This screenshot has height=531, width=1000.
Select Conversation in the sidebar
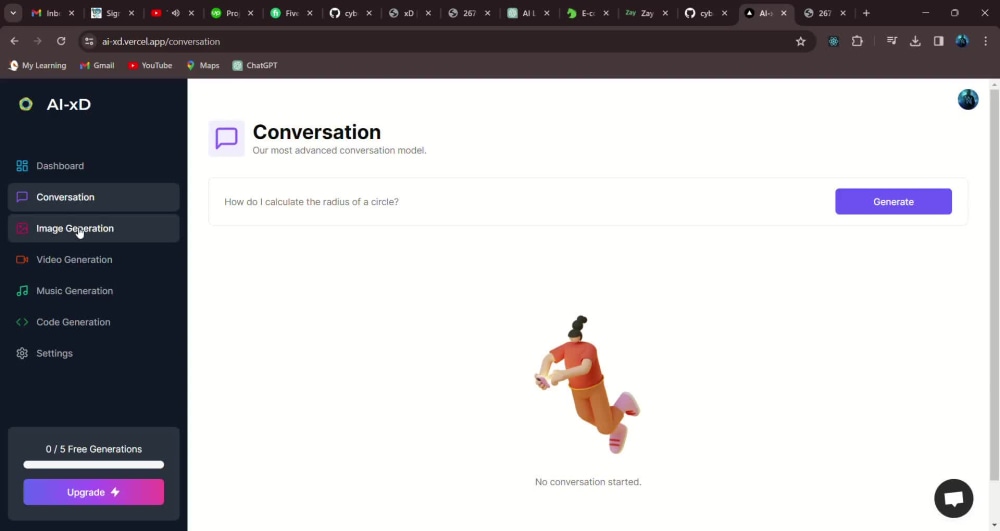click(93, 197)
